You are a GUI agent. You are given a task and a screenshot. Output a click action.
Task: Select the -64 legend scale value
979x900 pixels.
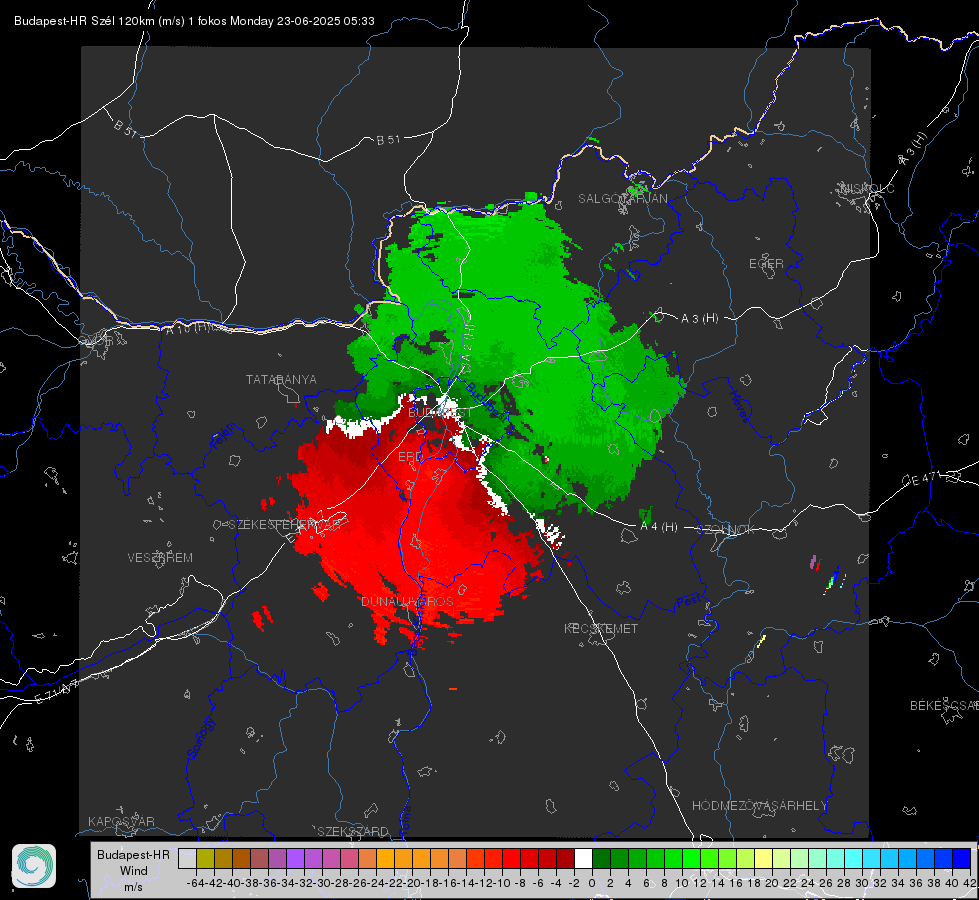click(x=196, y=883)
